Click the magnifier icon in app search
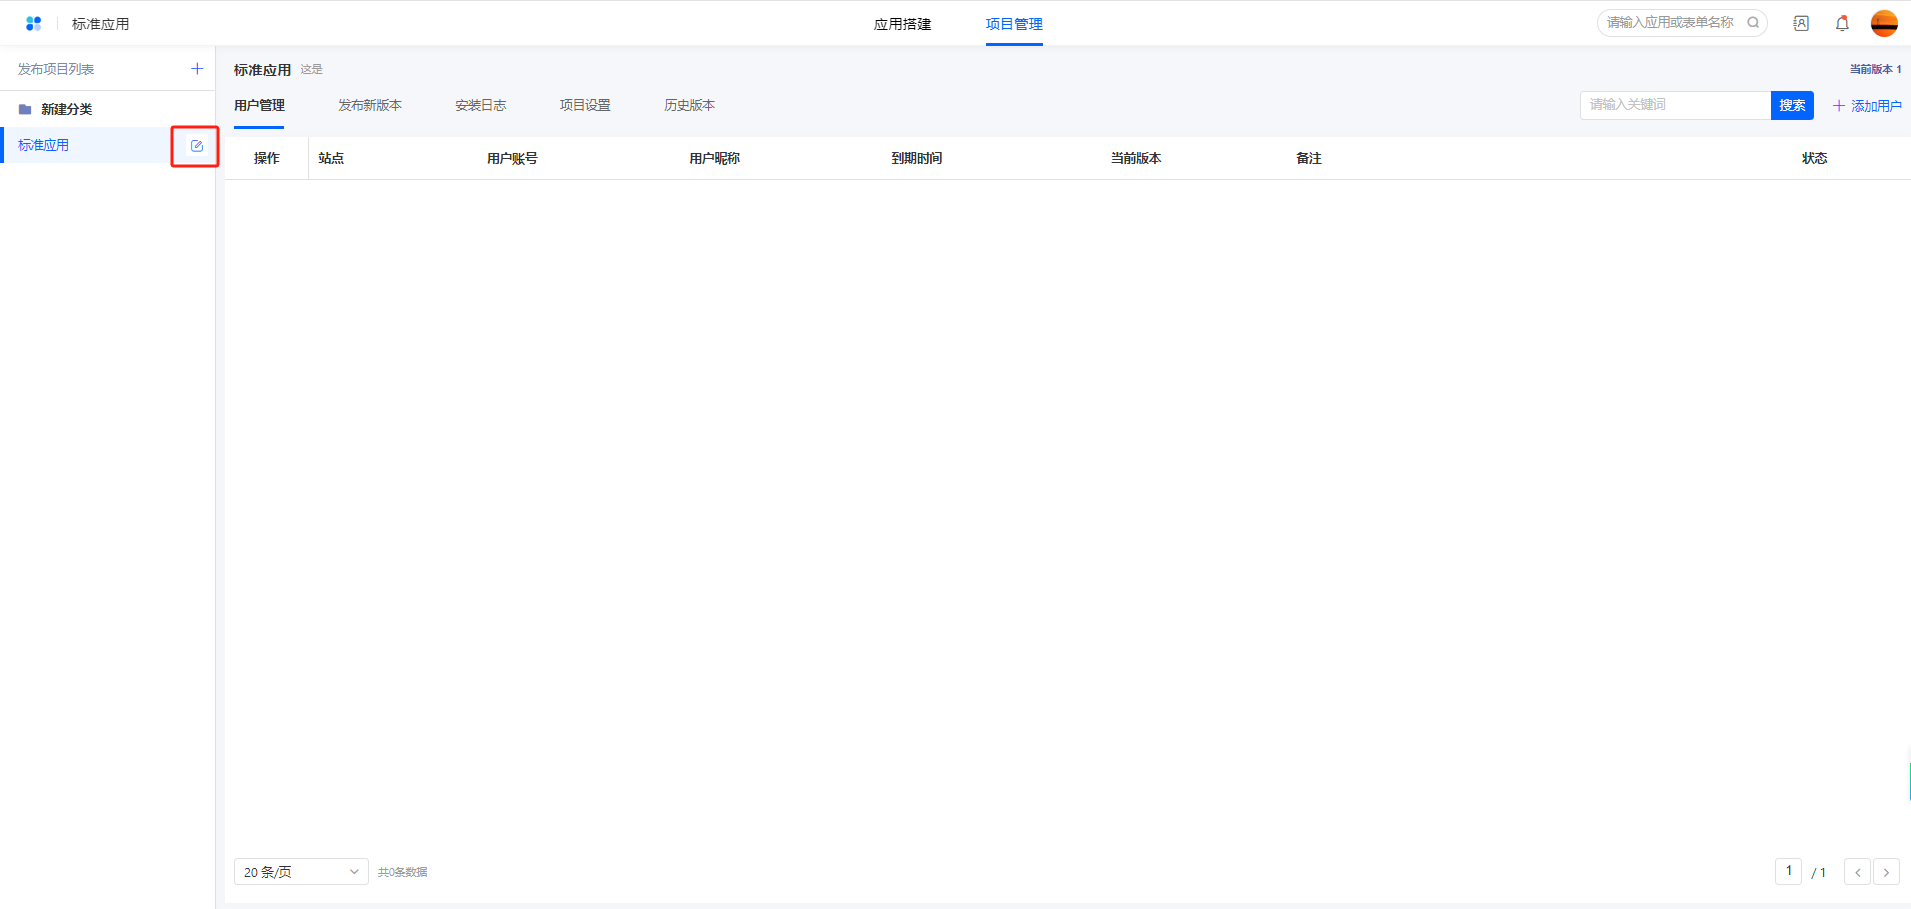The image size is (1911, 909). click(x=1753, y=23)
